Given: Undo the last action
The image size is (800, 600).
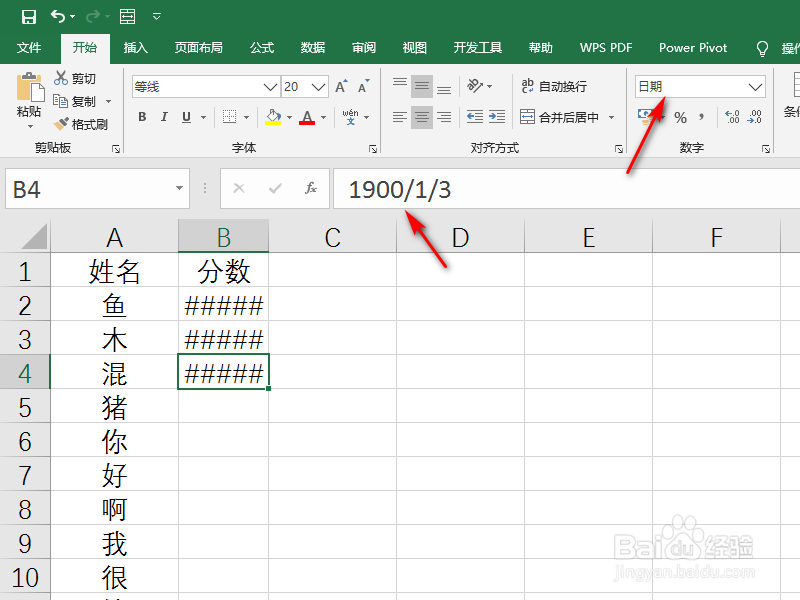Looking at the screenshot, I should (57, 16).
